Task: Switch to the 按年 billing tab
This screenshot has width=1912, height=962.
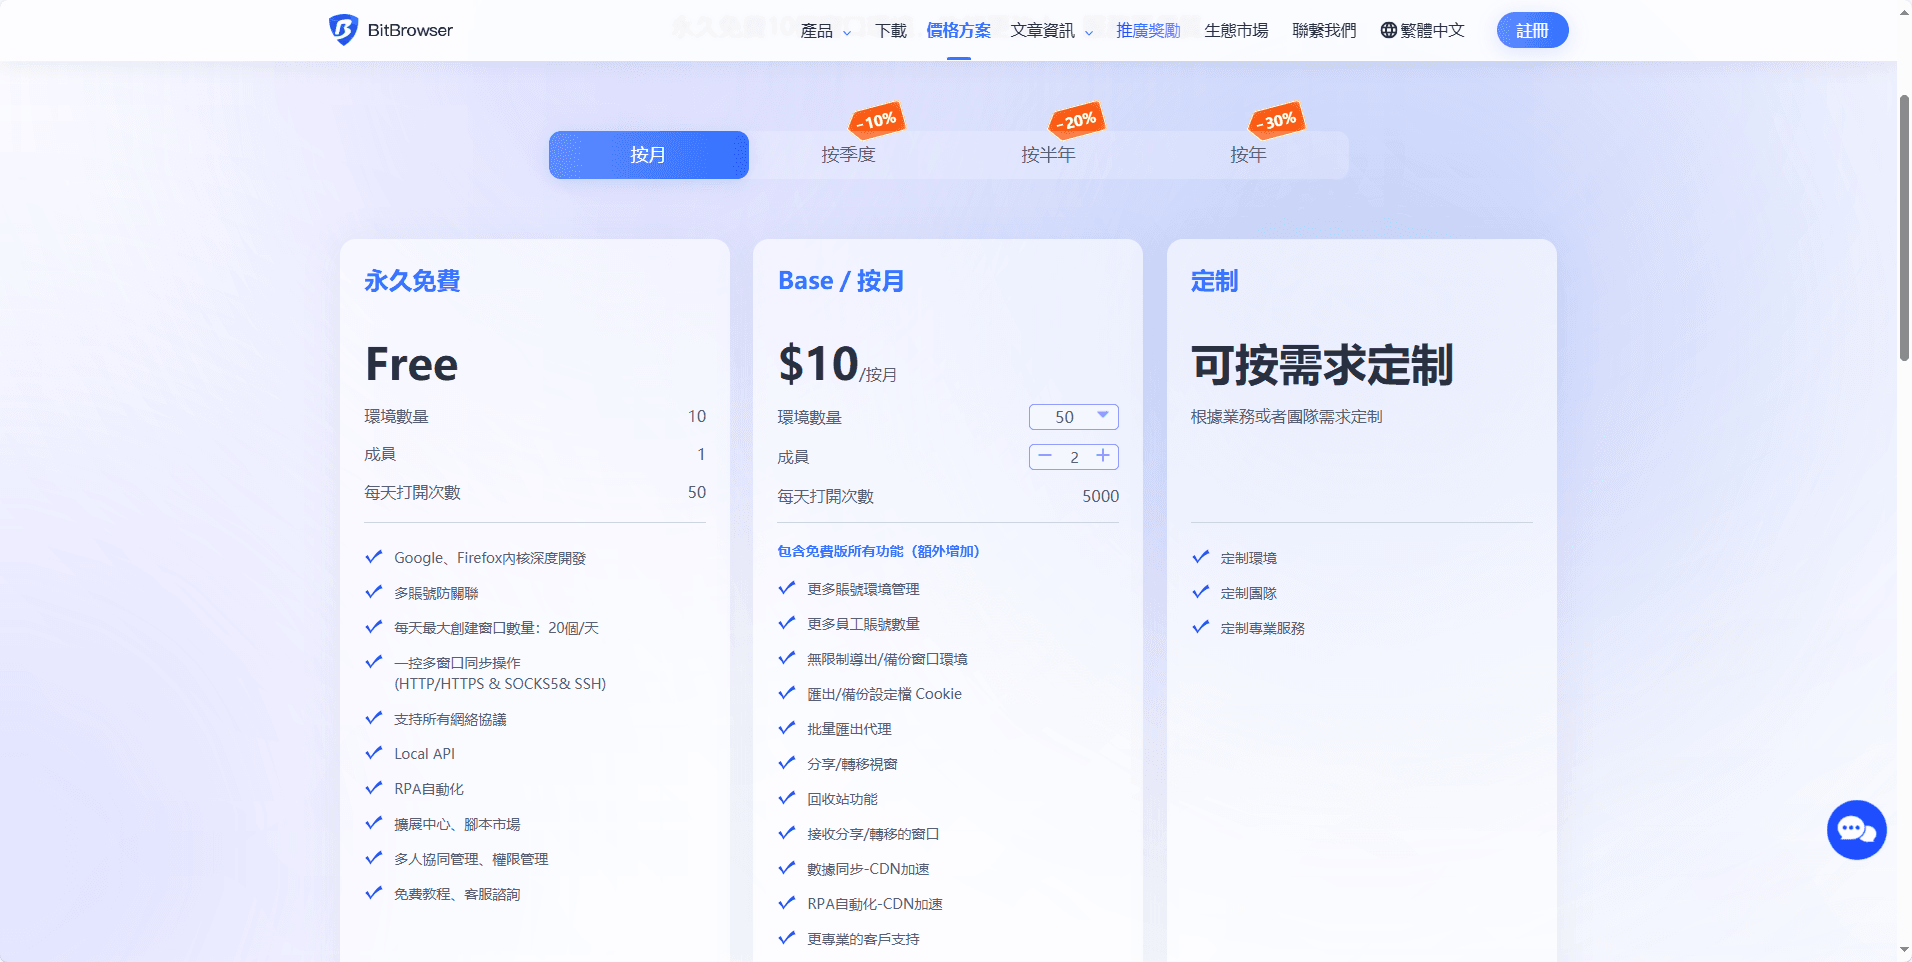Action: [1247, 155]
